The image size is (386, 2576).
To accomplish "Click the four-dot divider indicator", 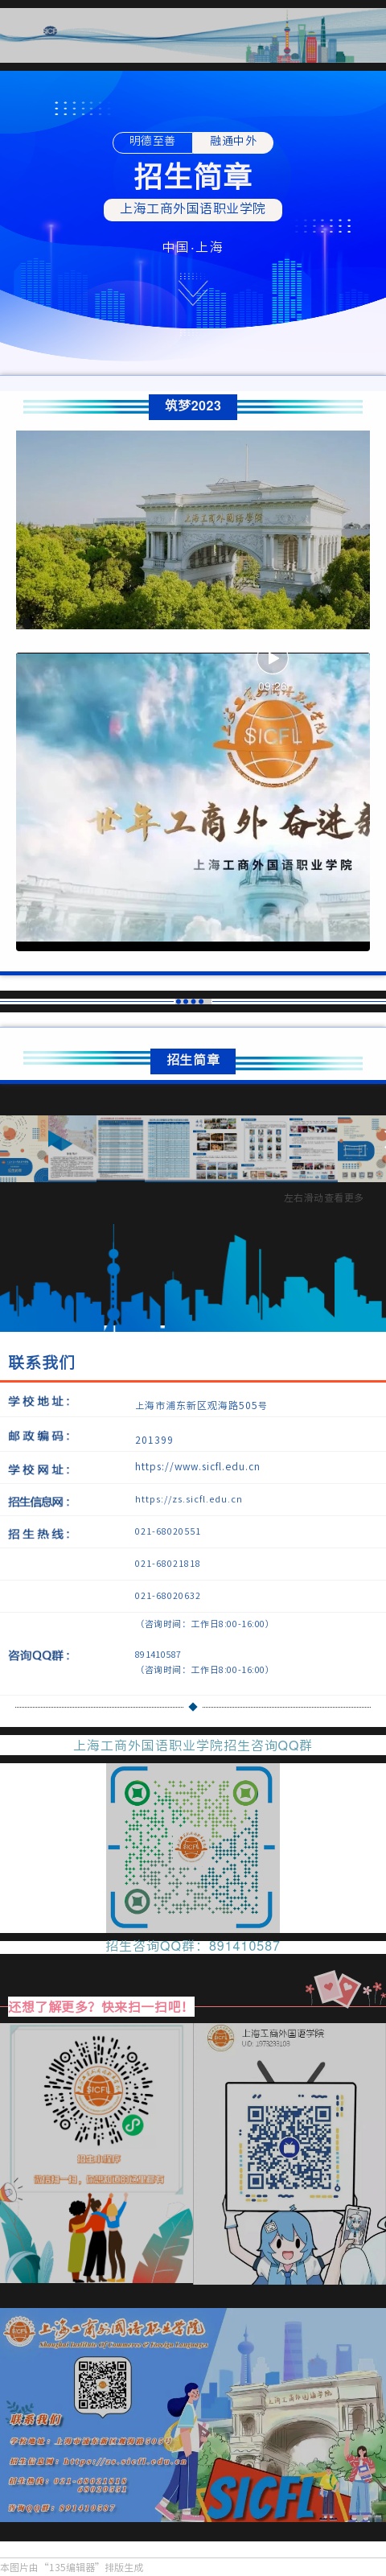I will (x=189, y=1001).
